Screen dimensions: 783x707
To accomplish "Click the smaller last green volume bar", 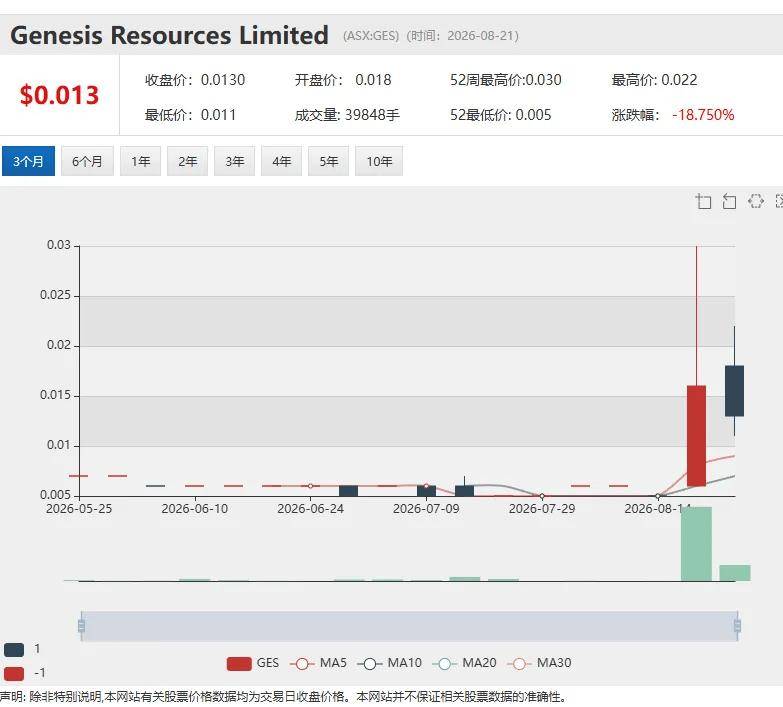I will click(735, 573).
